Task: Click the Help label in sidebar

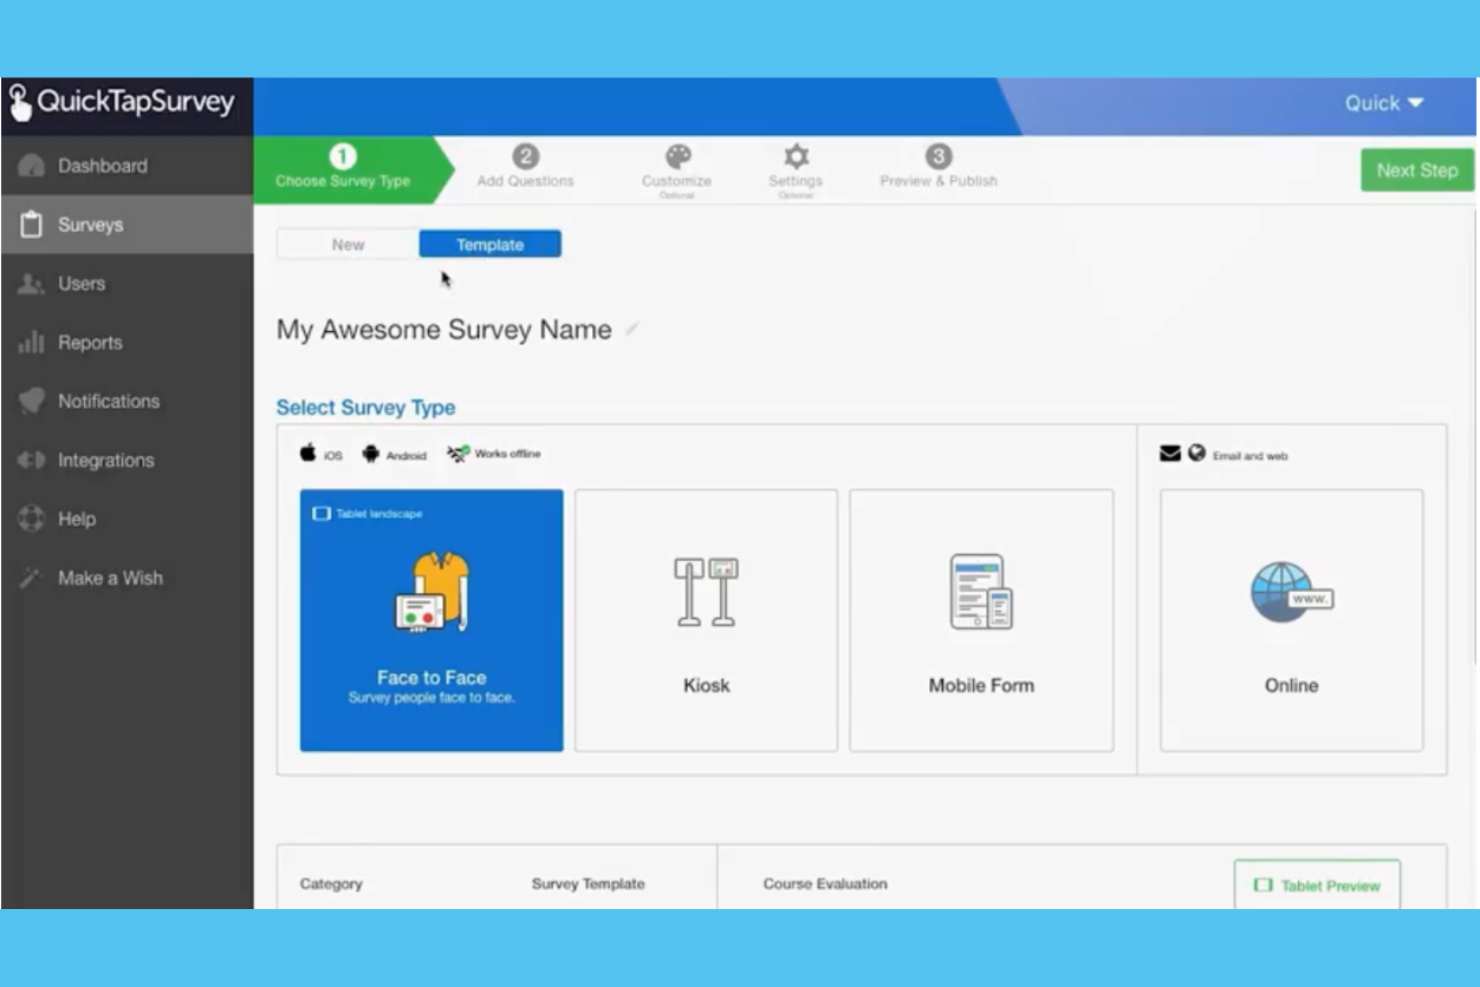Action: [x=77, y=519]
